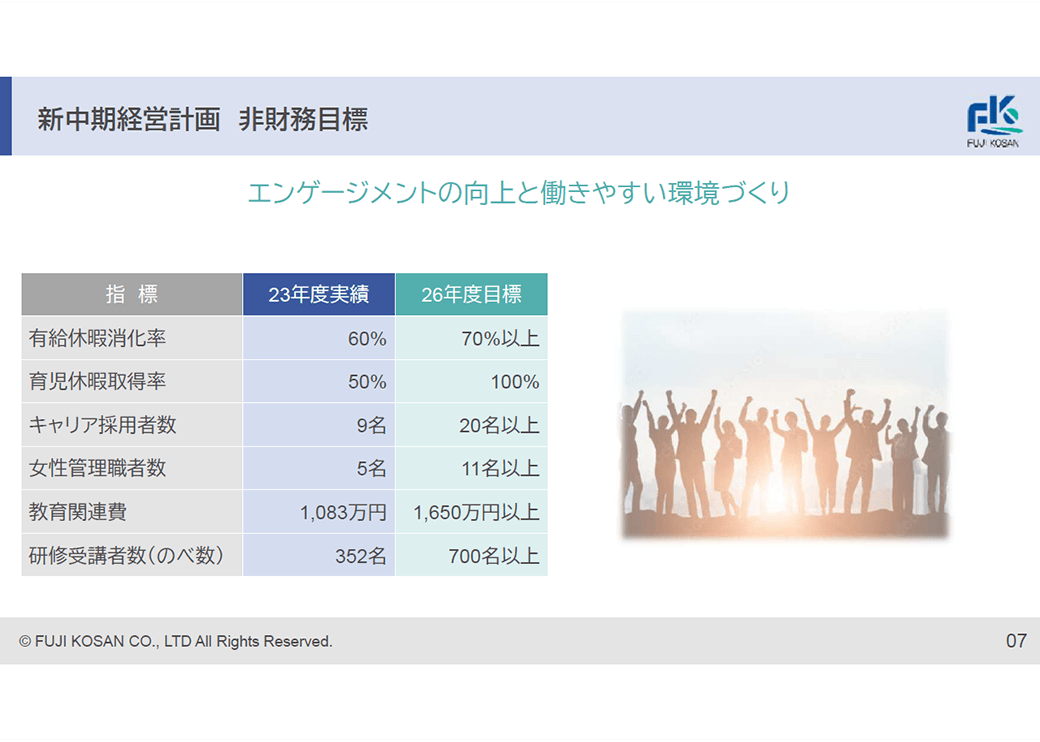The image size is (1040, 742).
Task: Click the Fuji Kosan logo
Action: coord(993,122)
